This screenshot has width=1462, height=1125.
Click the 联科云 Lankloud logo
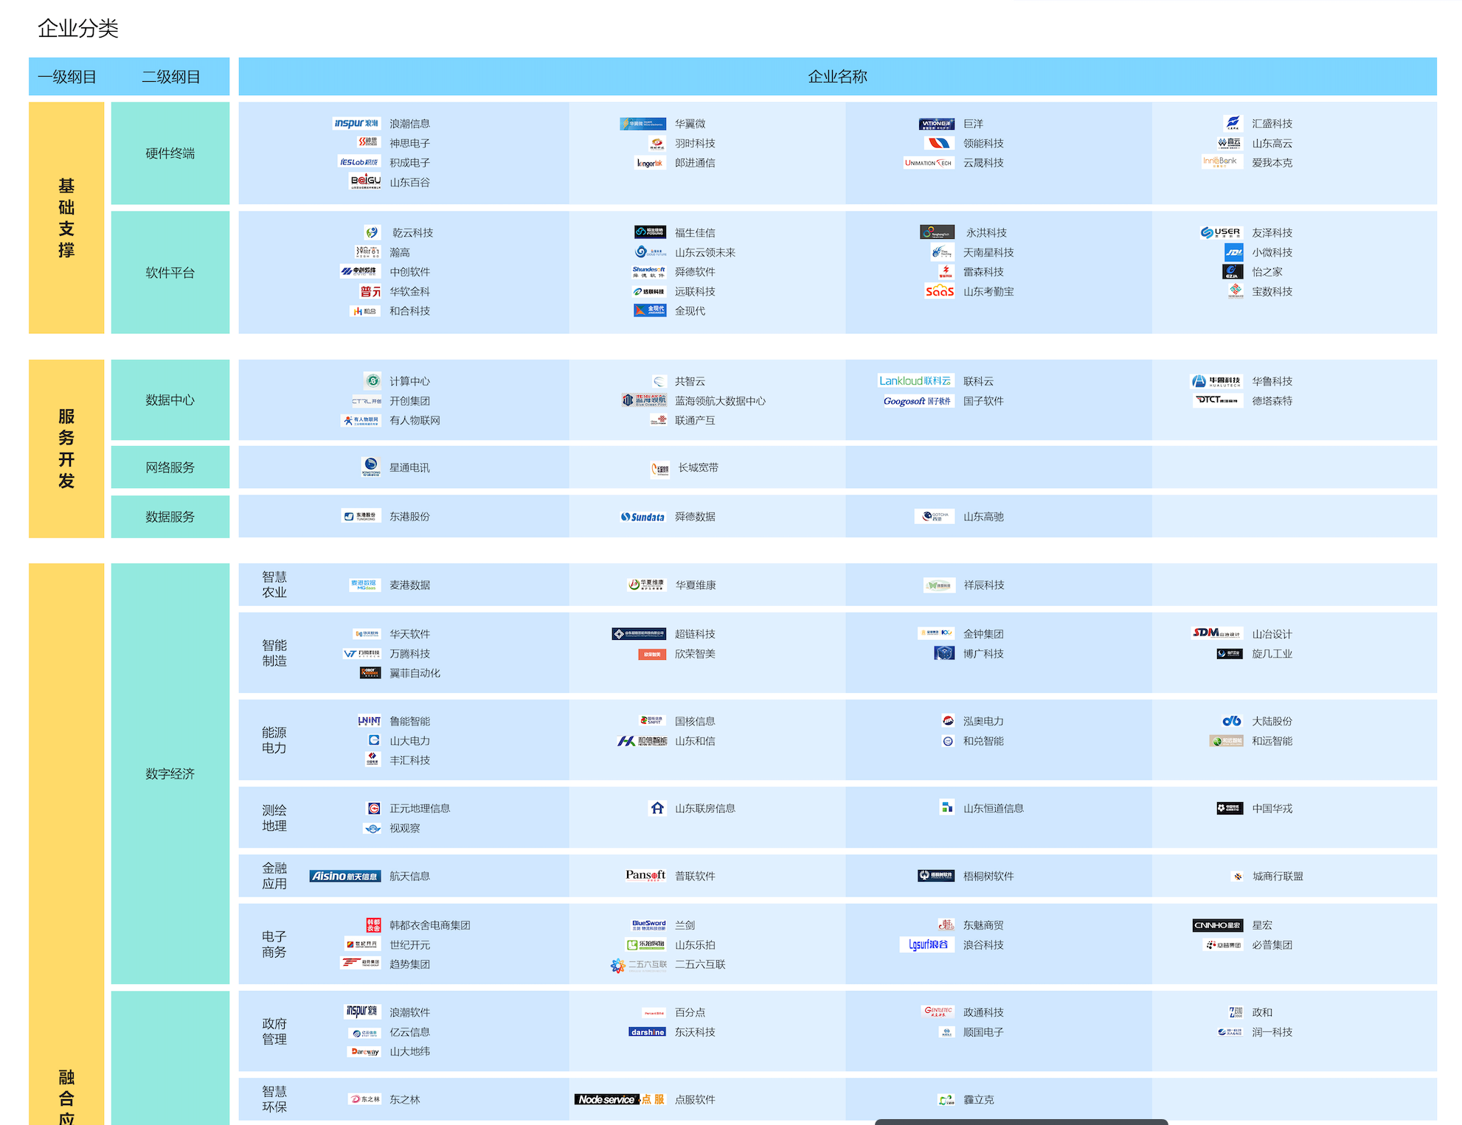[x=915, y=381]
